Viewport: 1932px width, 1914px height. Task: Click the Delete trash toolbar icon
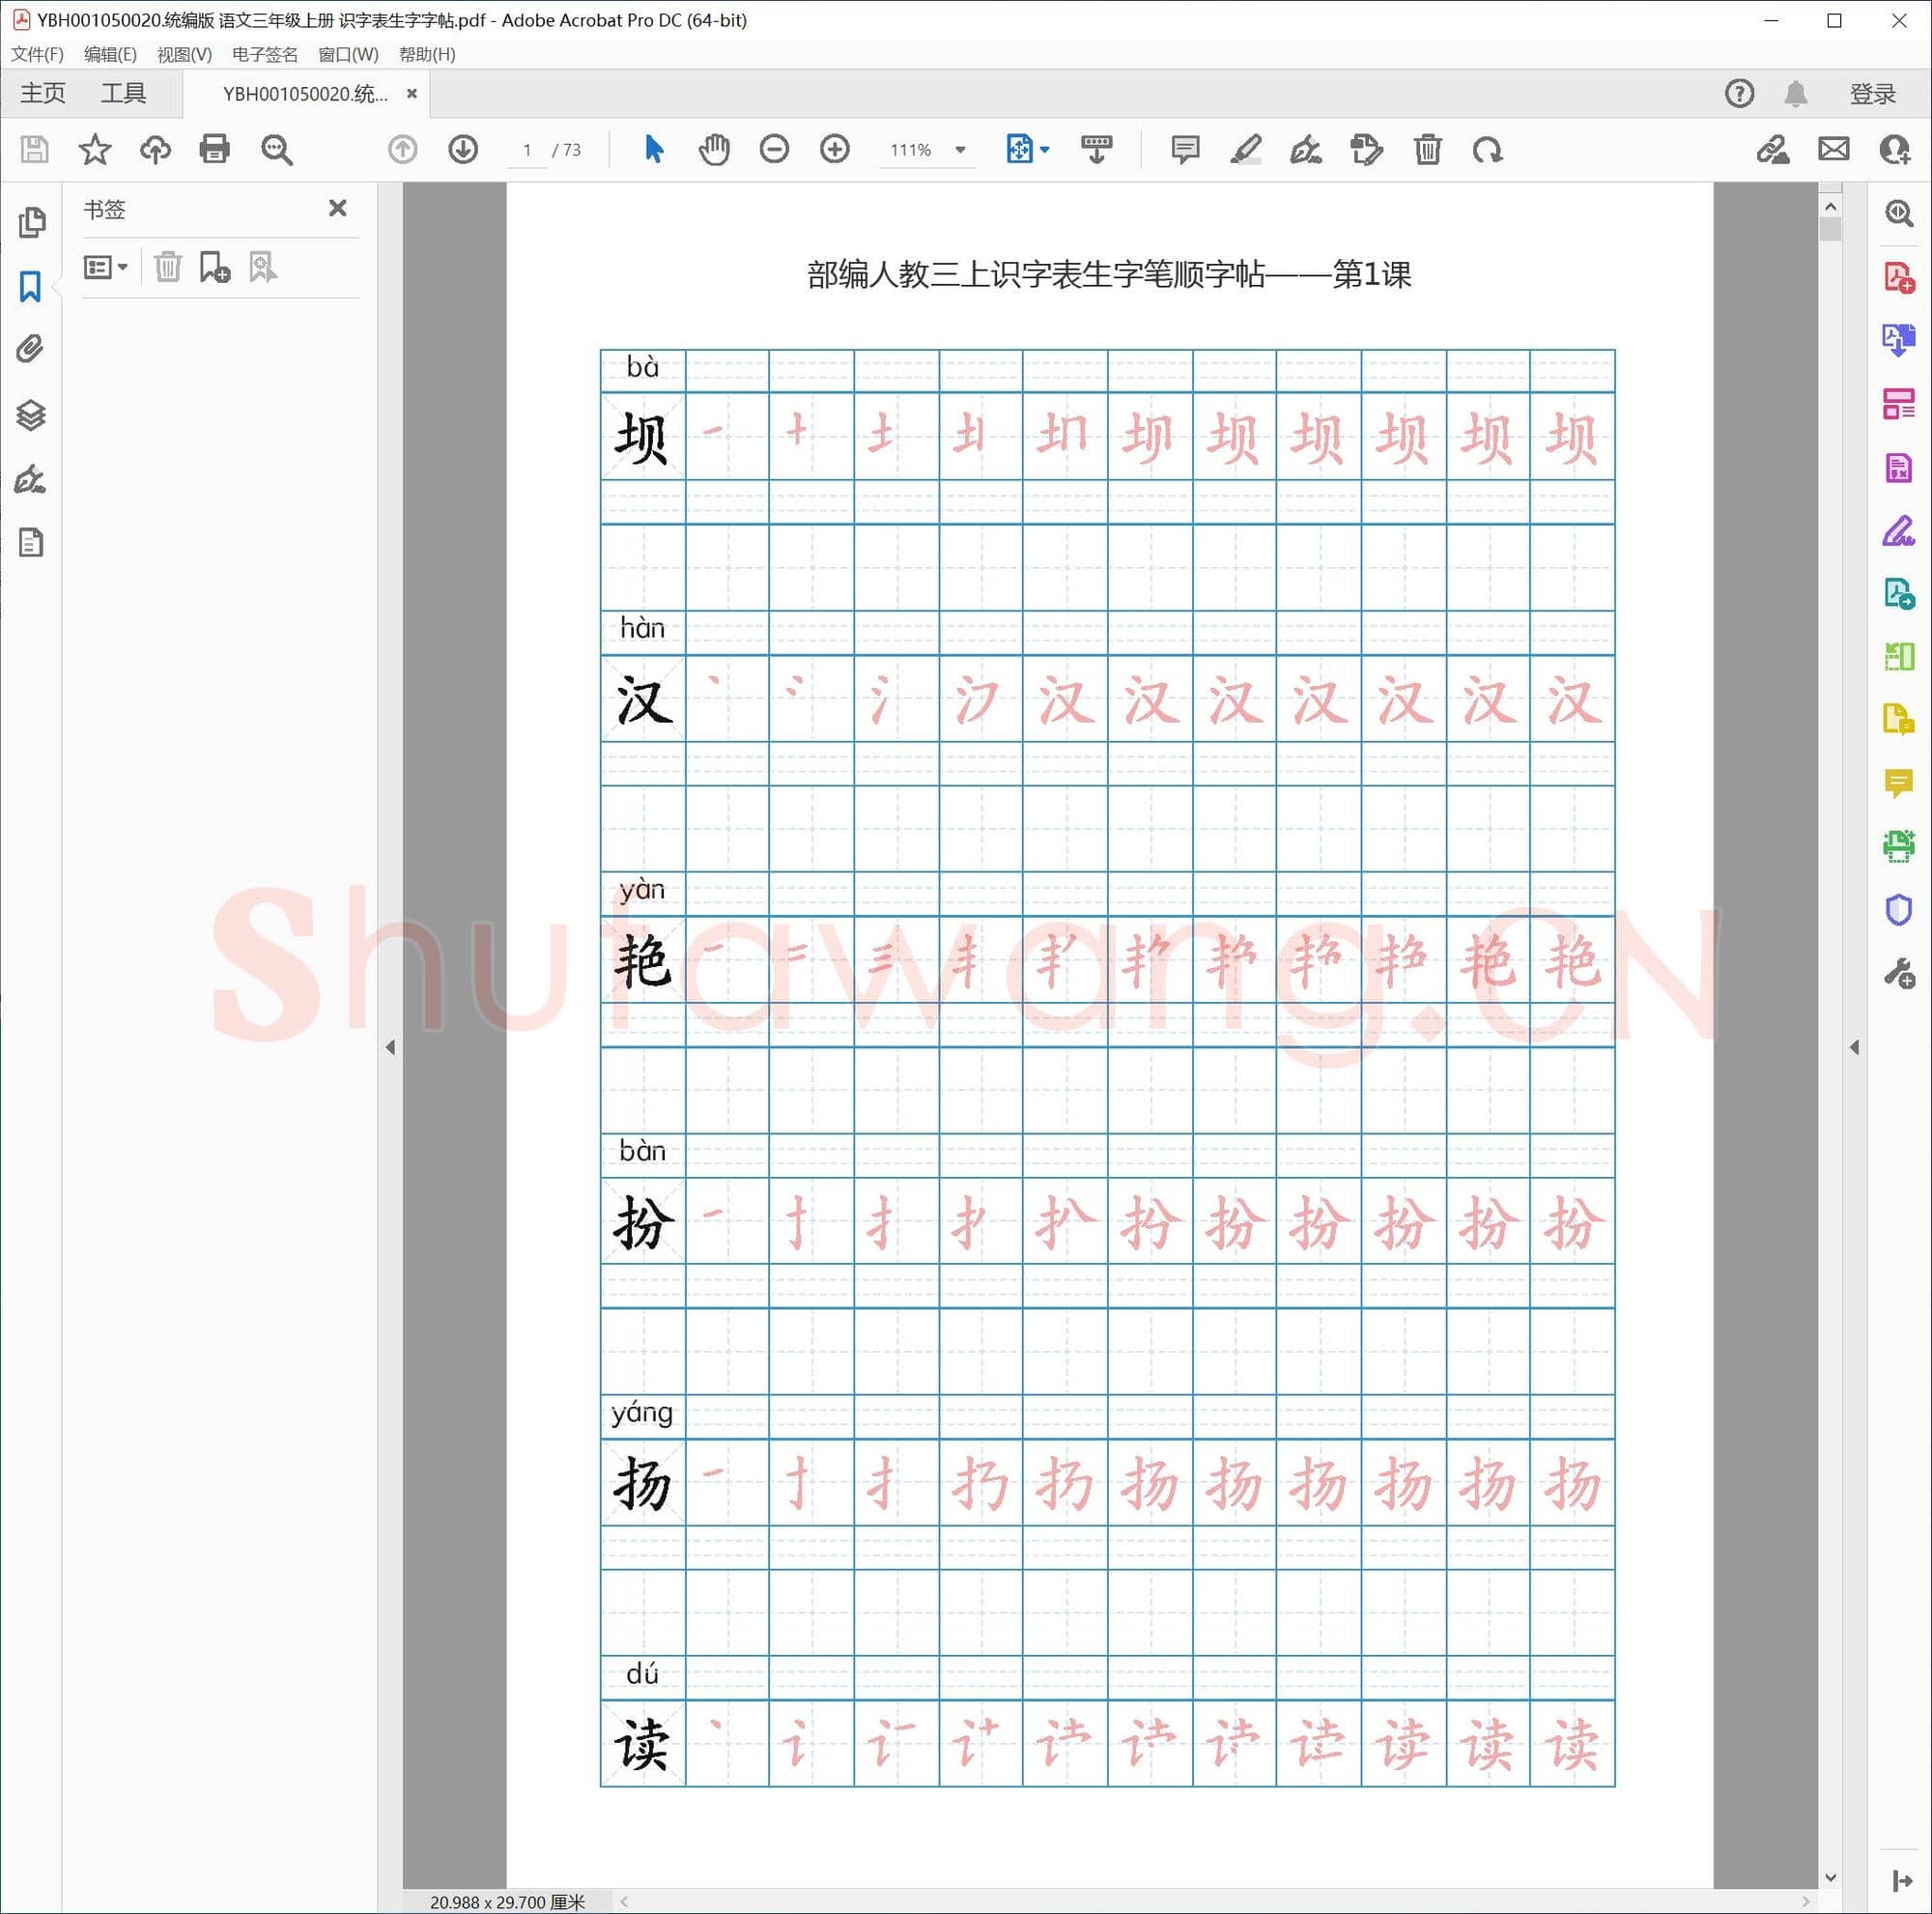(1427, 150)
